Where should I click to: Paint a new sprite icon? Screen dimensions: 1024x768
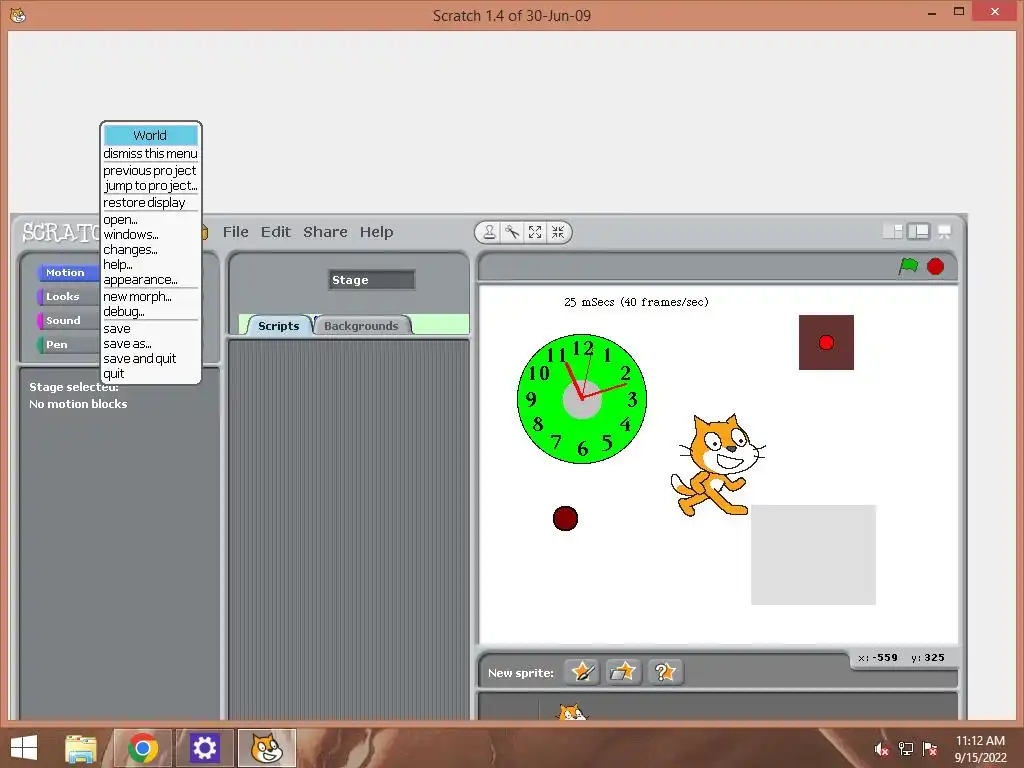click(583, 671)
